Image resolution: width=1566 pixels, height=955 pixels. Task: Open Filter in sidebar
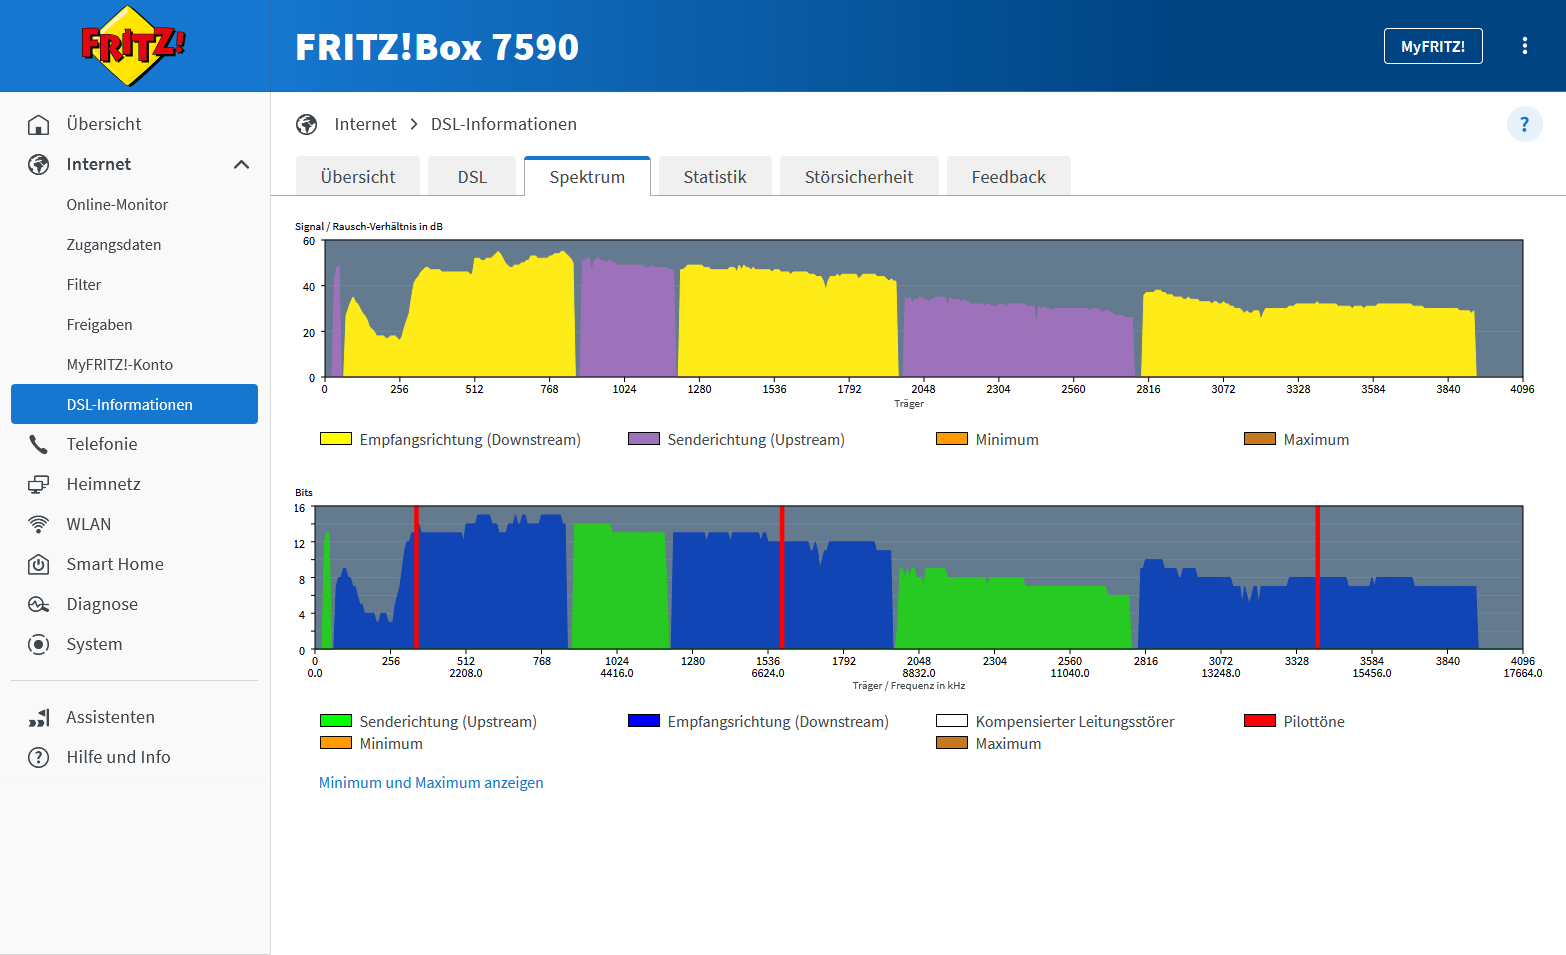(84, 284)
